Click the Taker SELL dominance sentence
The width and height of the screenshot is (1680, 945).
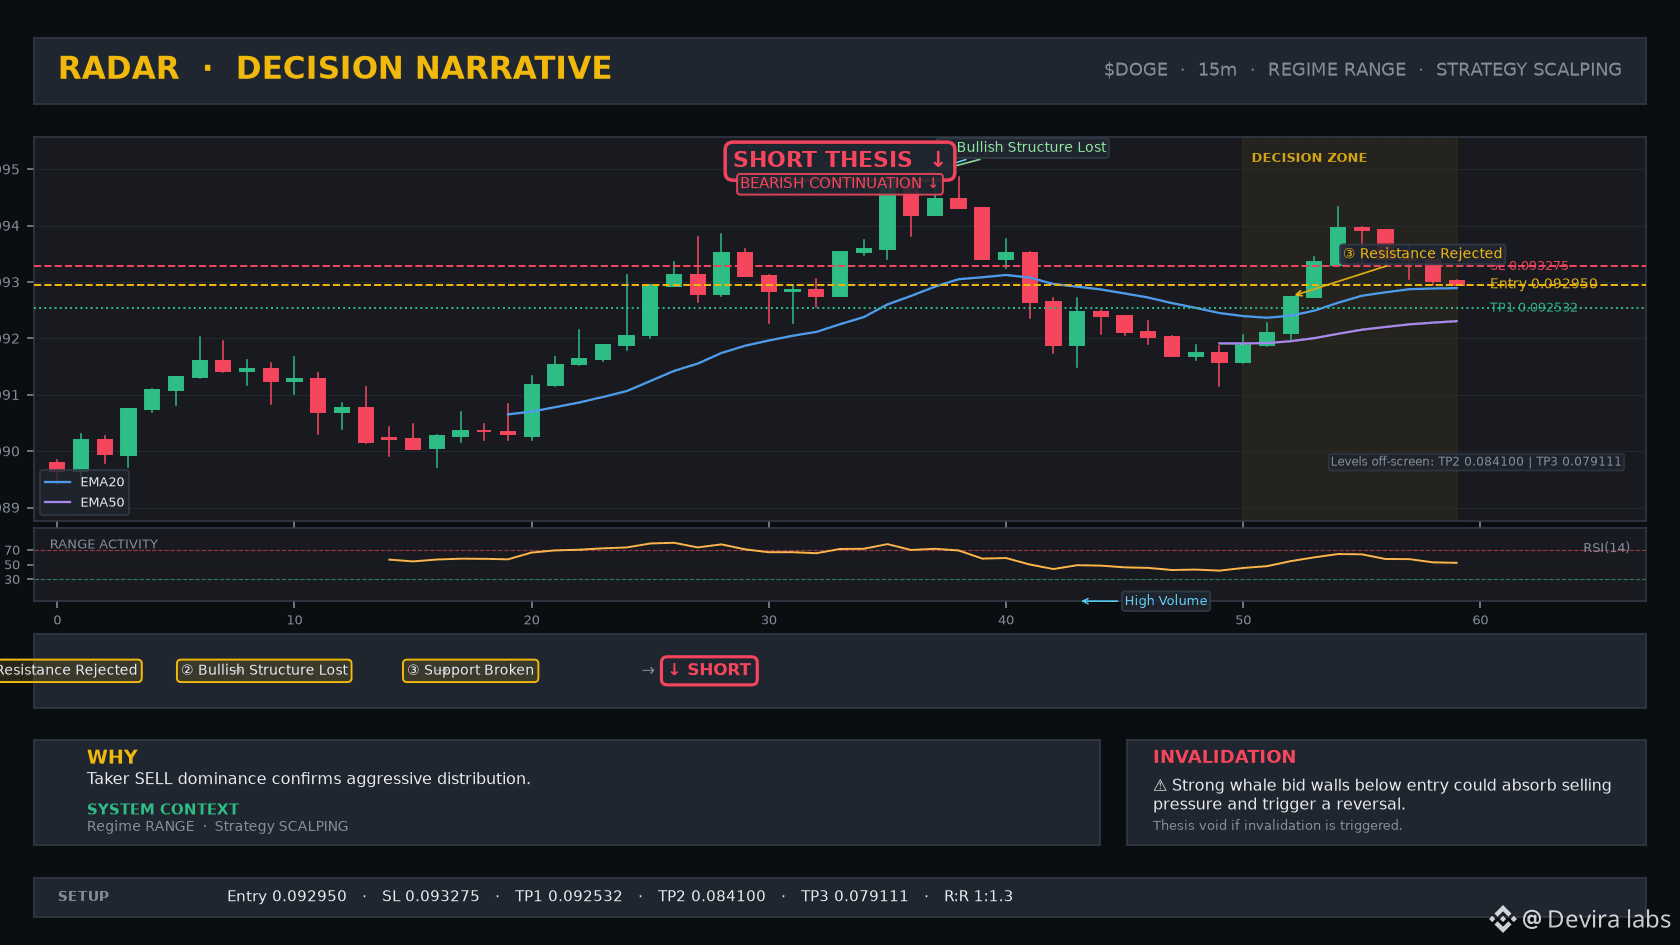[308, 779]
